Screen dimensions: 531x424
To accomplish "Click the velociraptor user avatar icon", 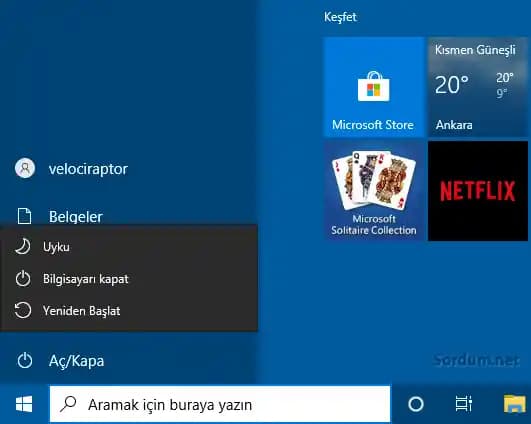I will coord(25,168).
